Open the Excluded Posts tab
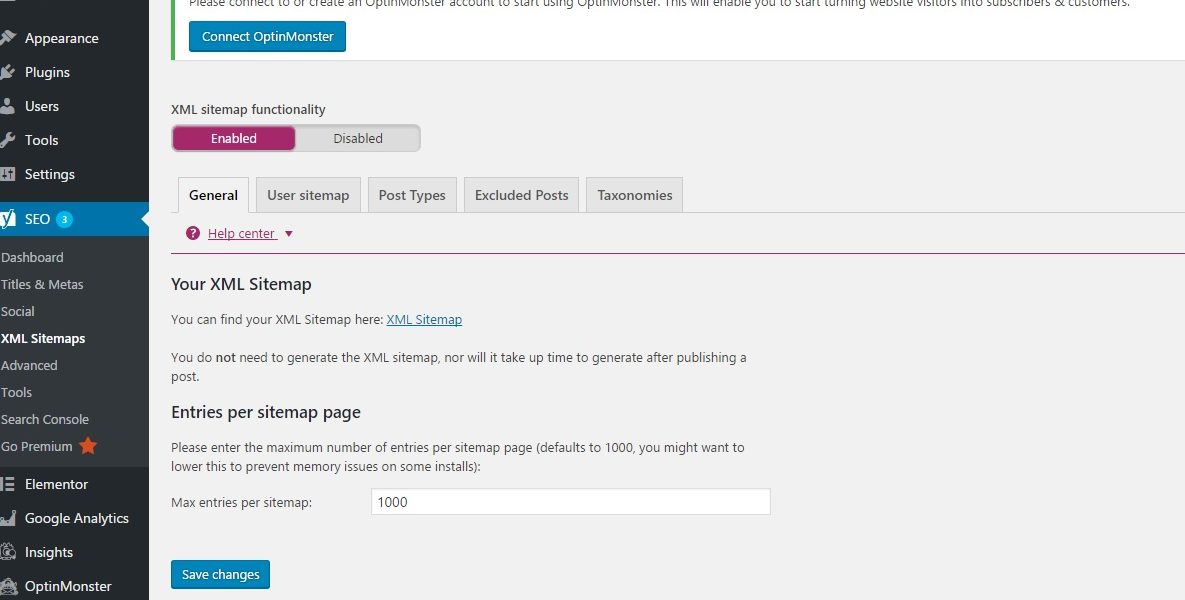 (521, 195)
